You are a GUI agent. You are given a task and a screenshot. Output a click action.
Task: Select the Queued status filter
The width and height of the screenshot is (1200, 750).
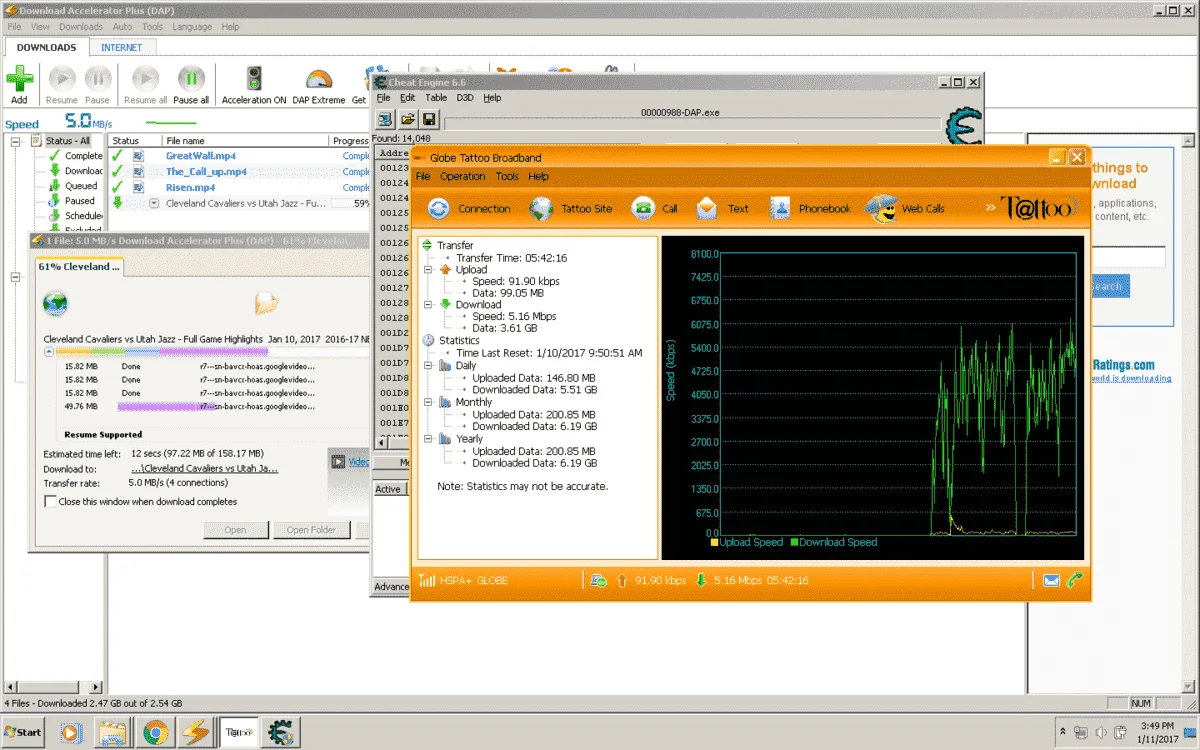click(81, 186)
